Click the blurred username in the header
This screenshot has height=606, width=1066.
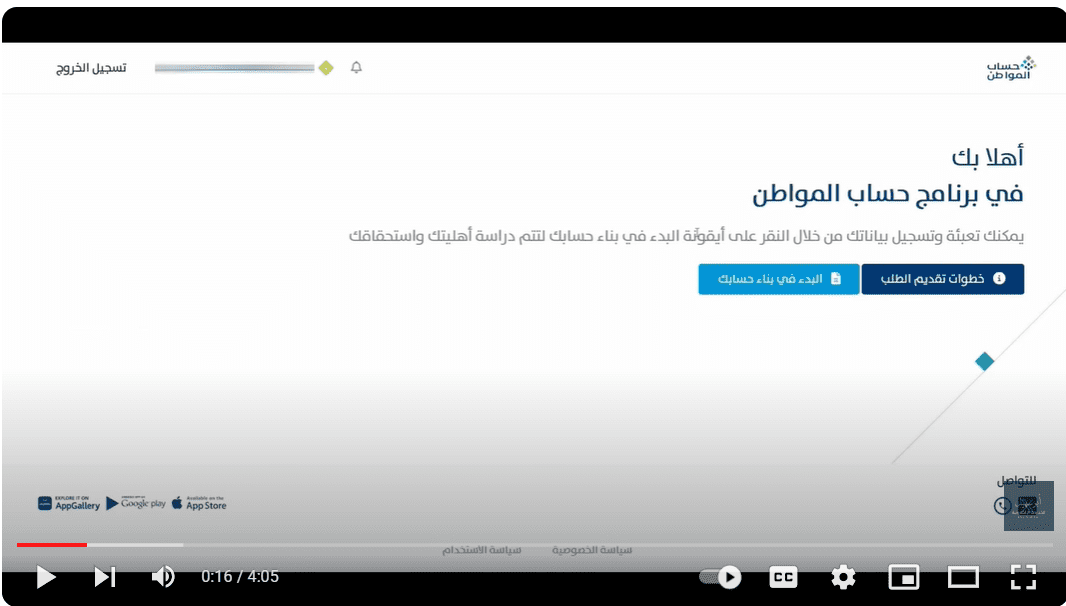pos(235,68)
